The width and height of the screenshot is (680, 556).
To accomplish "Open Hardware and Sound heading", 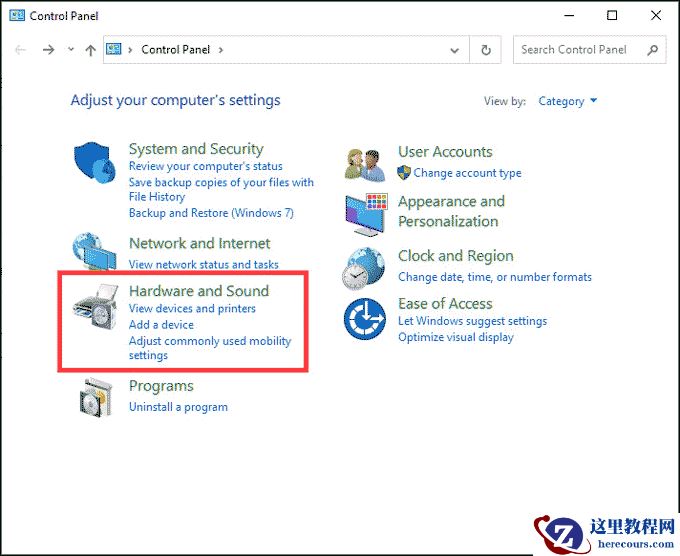I will pyautogui.click(x=199, y=291).
